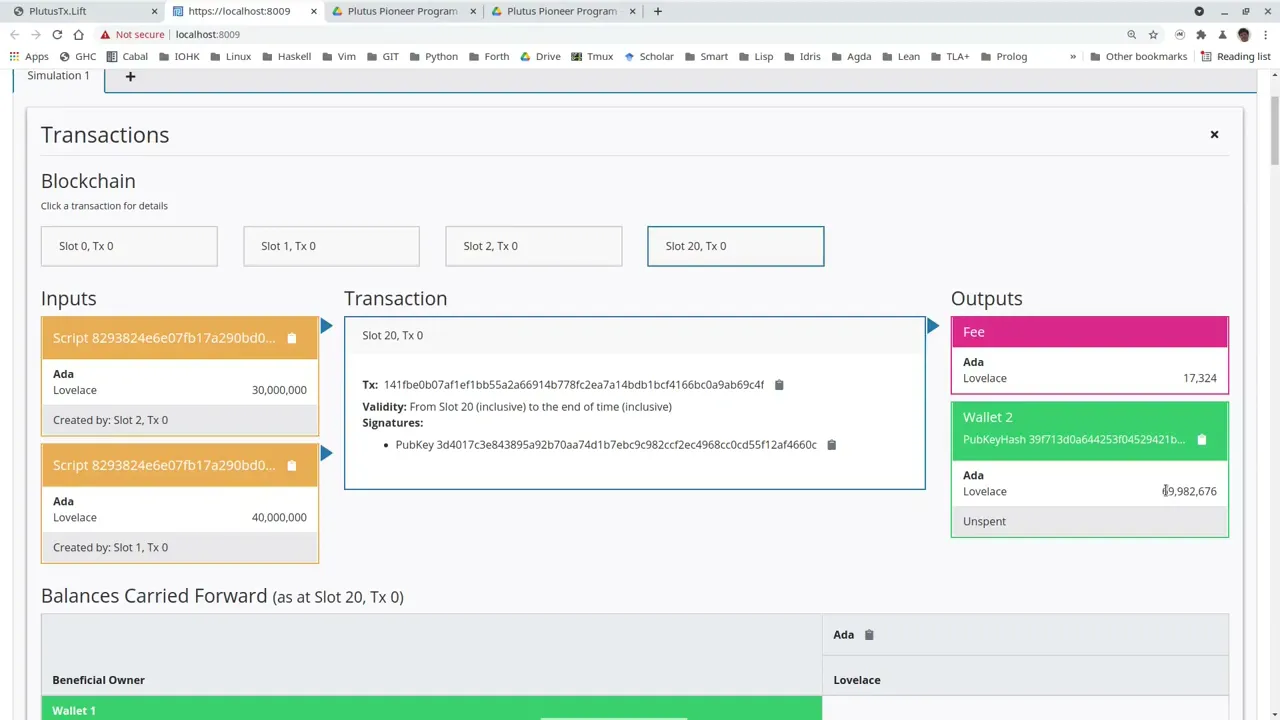Image resolution: width=1280 pixels, height=720 pixels.
Task: Open the Haskell bookmarks folder
Action: coord(286,57)
